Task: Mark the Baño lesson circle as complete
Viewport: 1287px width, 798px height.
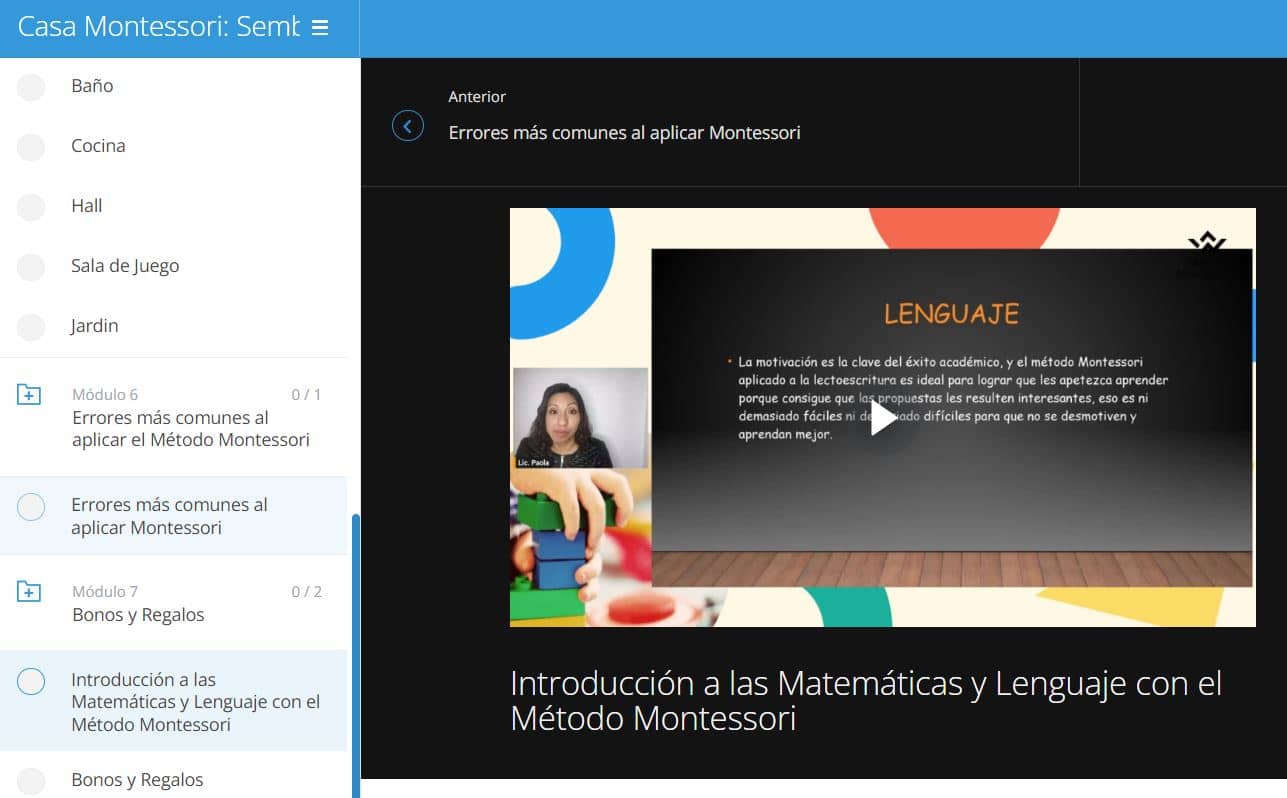Action: [32, 87]
